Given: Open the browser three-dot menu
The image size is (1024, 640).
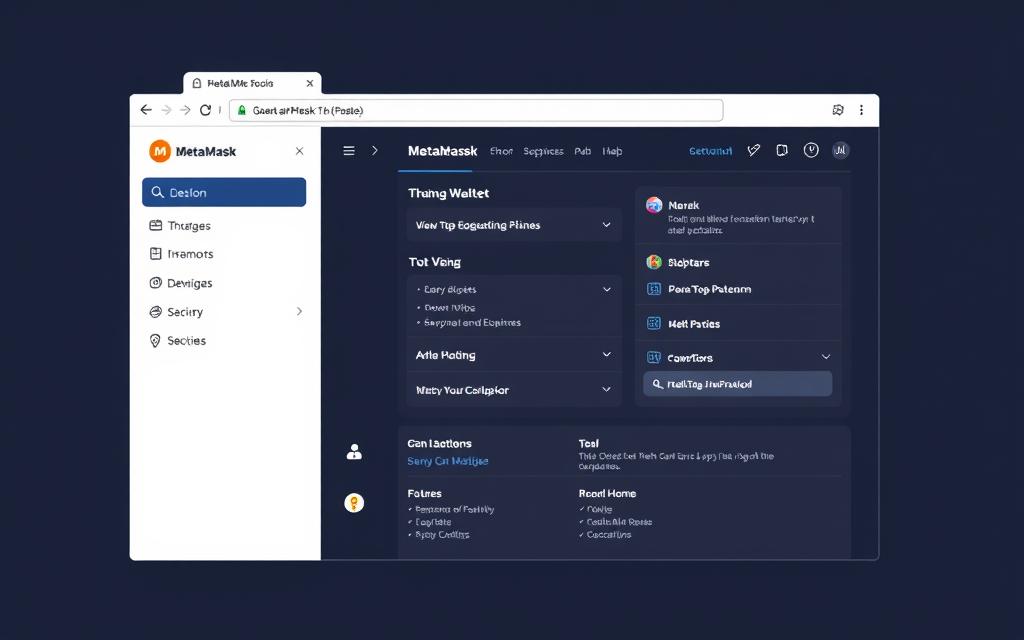Looking at the screenshot, I should coord(861,110).
